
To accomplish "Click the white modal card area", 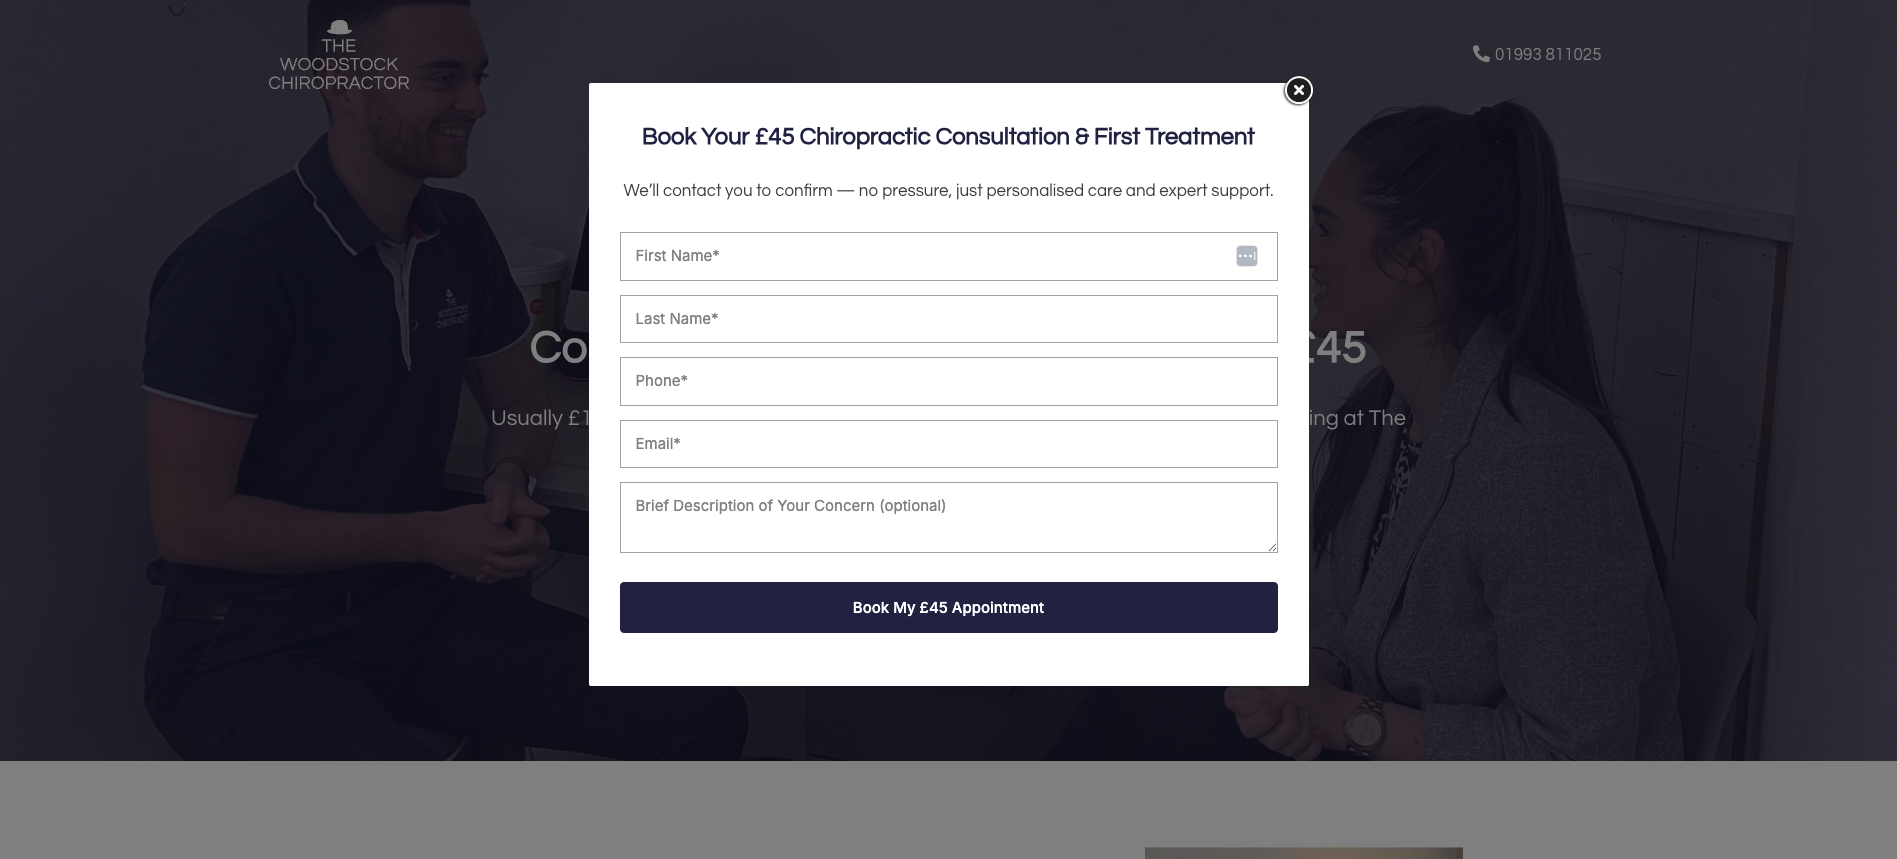I will [x=948, y=660].
